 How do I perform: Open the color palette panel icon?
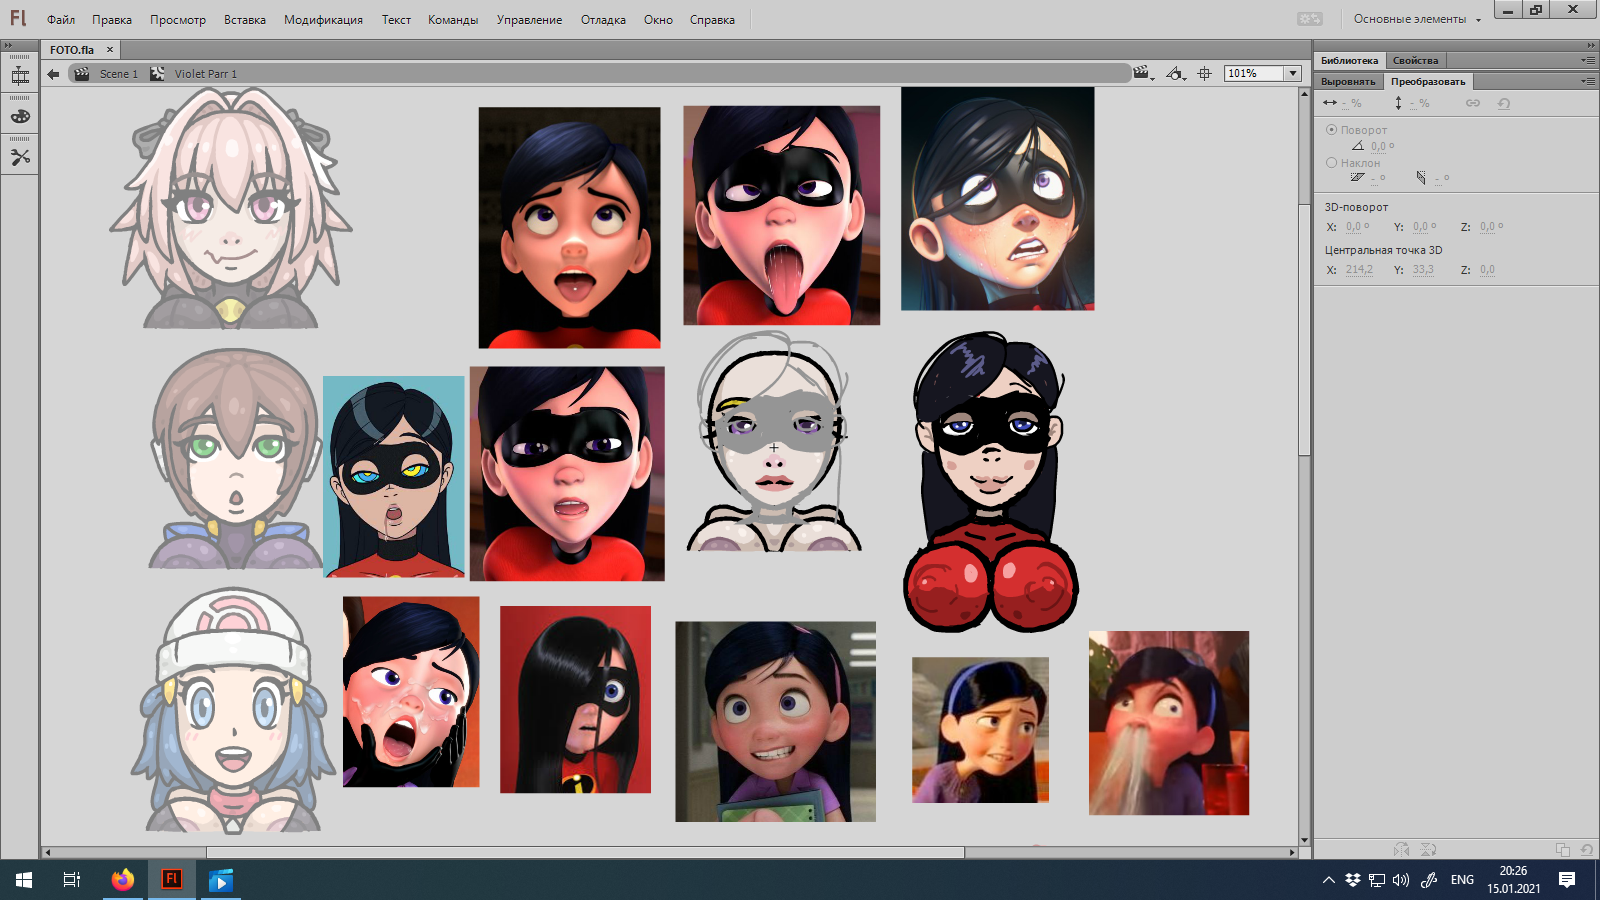[x=20, y=116]
